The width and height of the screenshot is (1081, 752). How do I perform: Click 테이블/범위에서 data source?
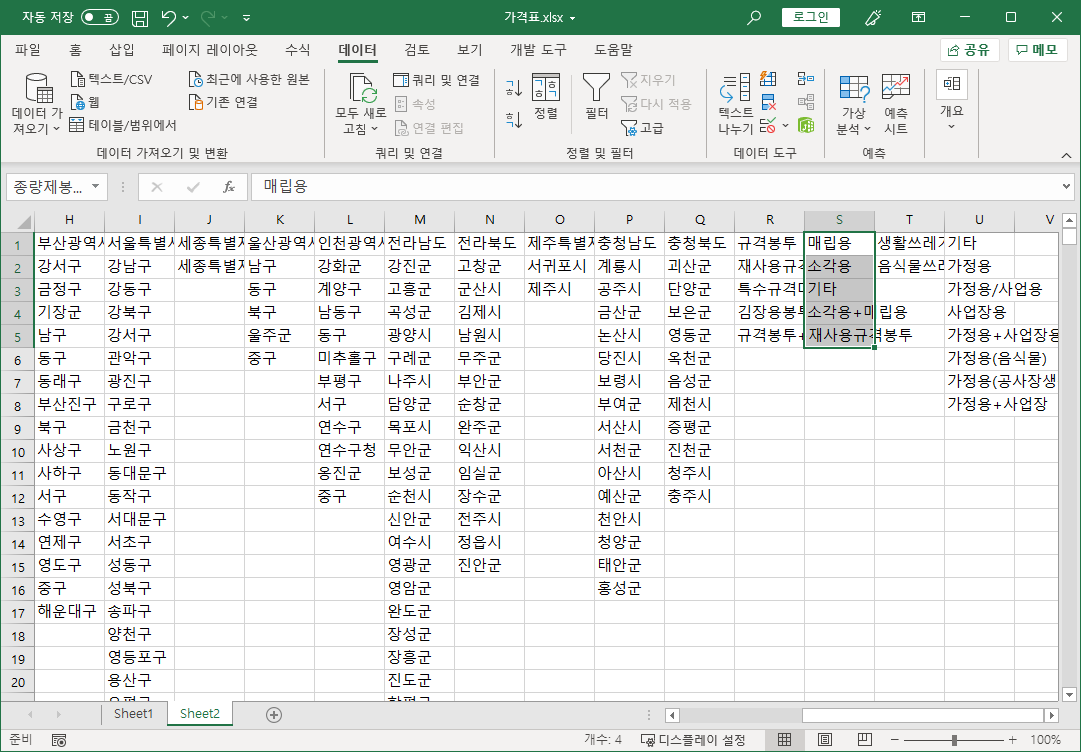click(x=123, y=125)
